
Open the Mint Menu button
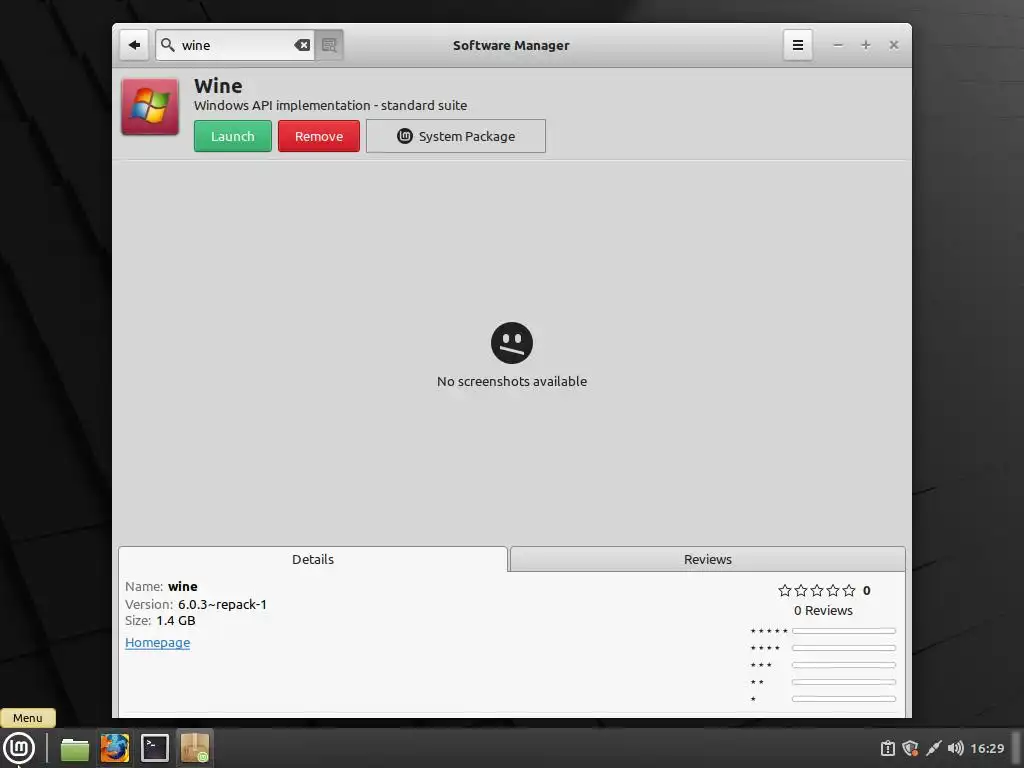point(19,748)
